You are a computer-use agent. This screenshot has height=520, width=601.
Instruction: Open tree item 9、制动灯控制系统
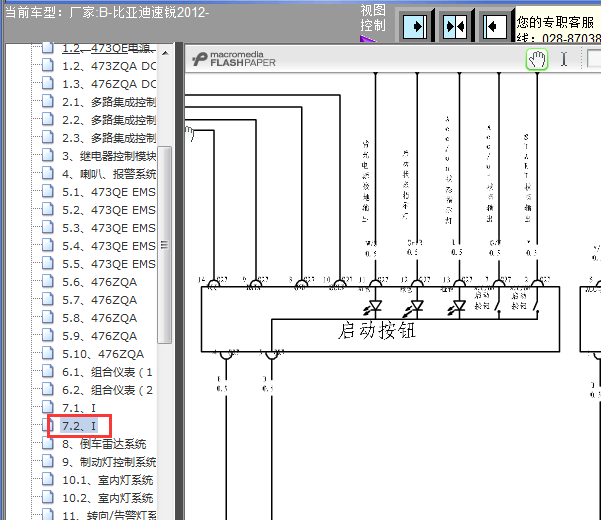pos(109,462)
